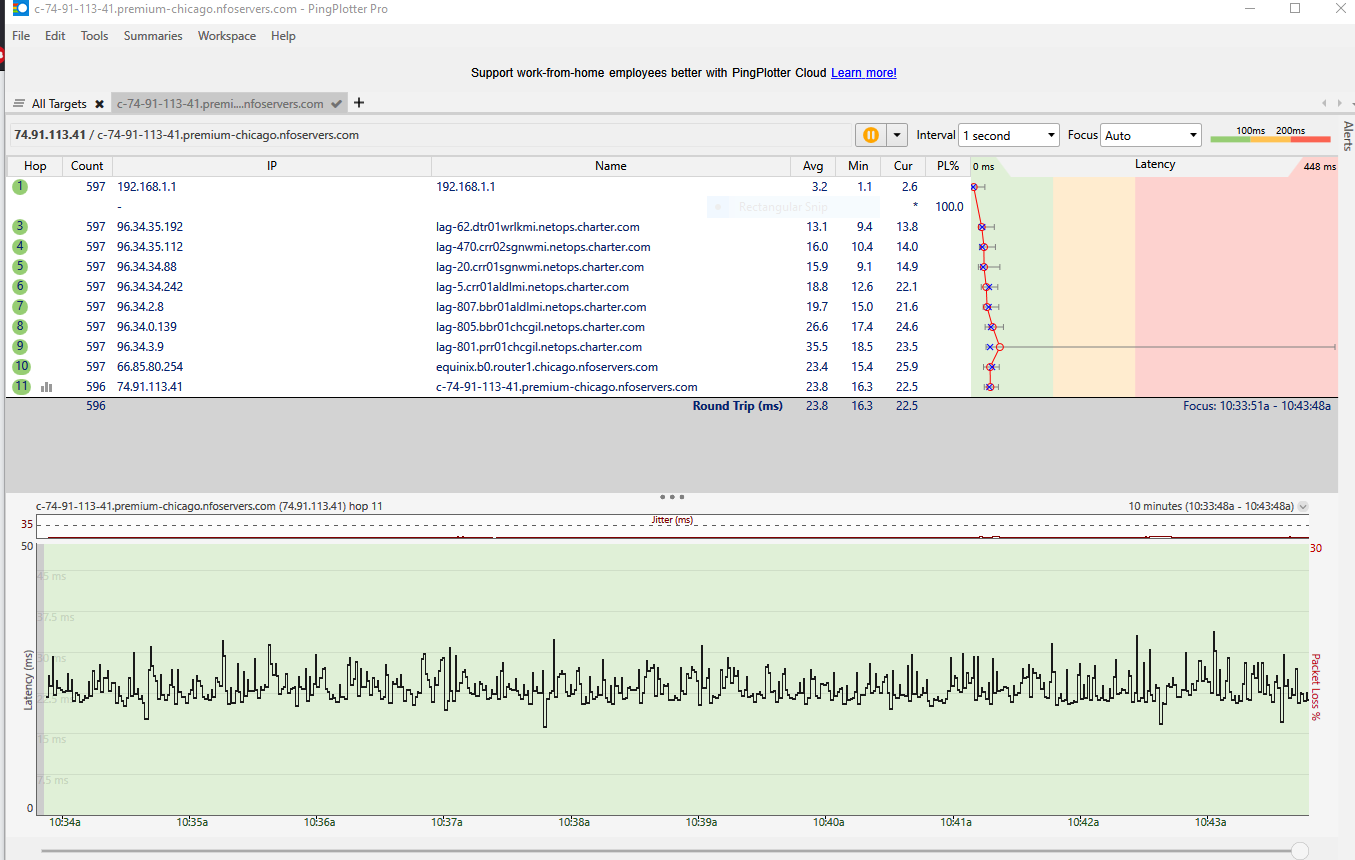Image resolution: width=1355 pixels, height=860 pixels.
Task: Select hop 4 circle icon
Action: [20, 247]
